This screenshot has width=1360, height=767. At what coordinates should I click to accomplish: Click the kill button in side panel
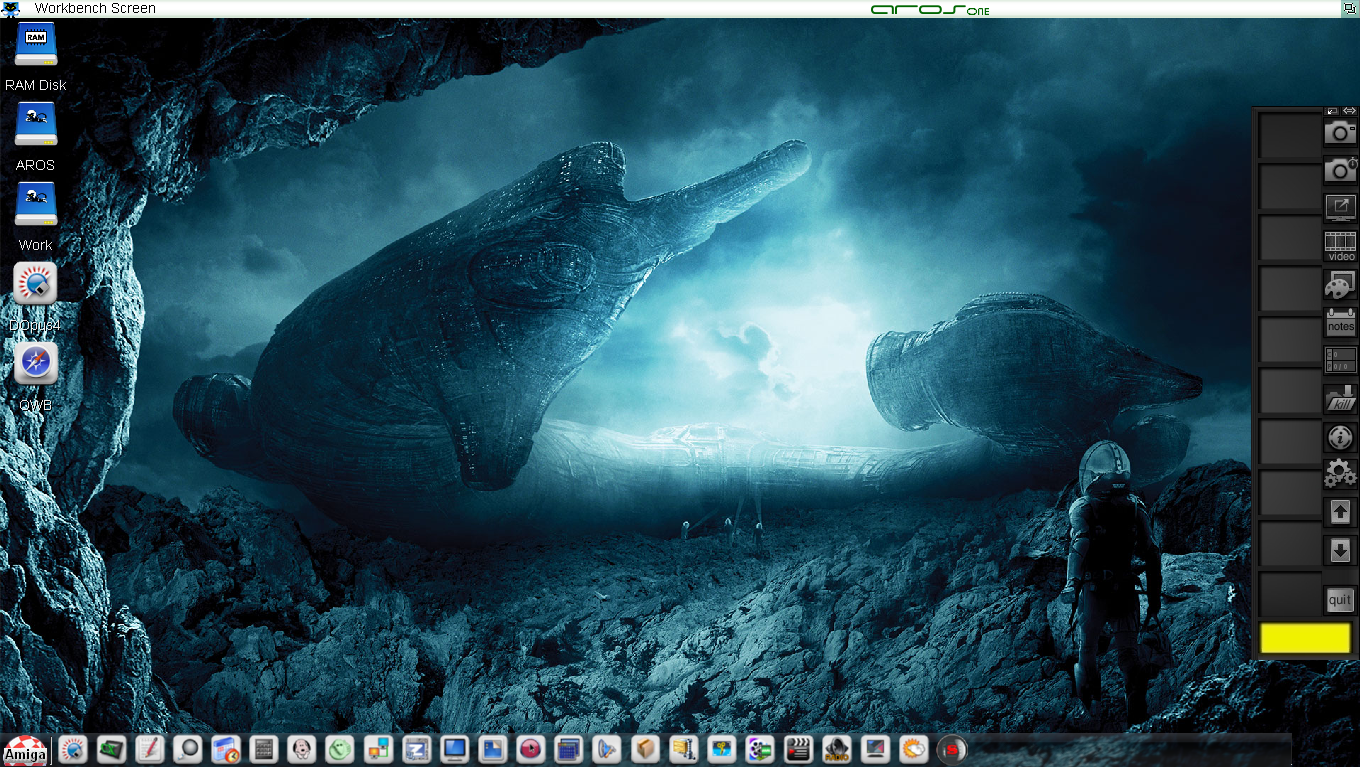[x=1340, y=399]
